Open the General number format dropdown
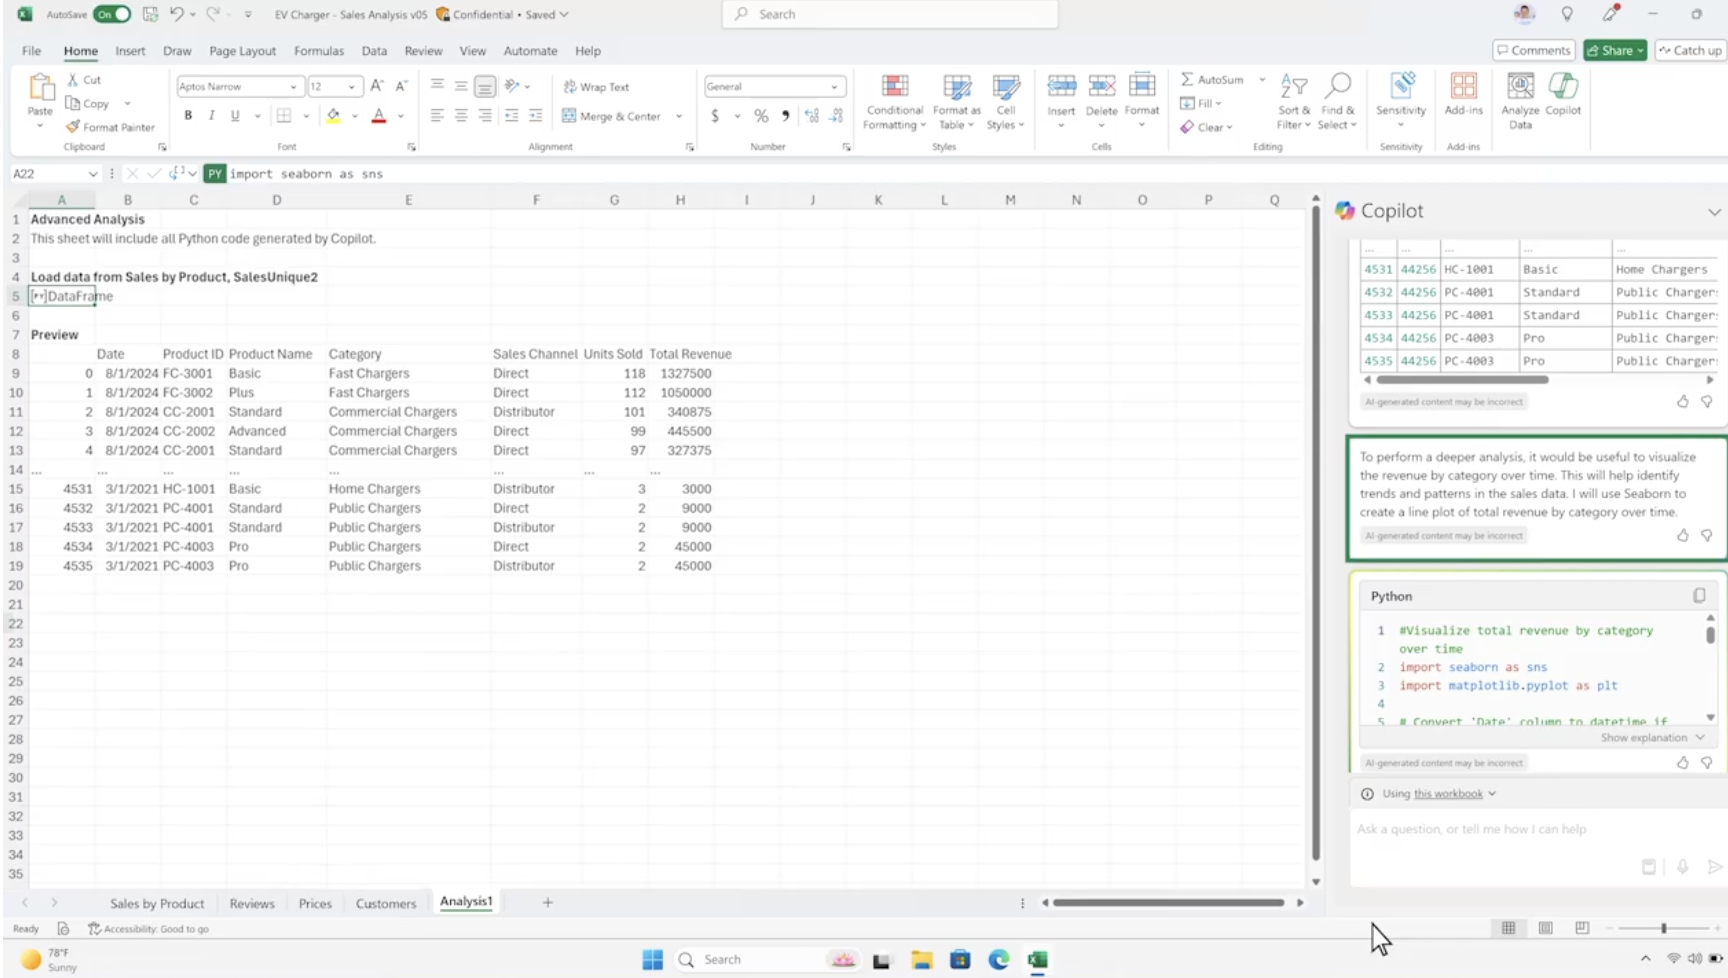Viewport: 1728px width, 978px height. pyautogui.click(x=834, y=87)
